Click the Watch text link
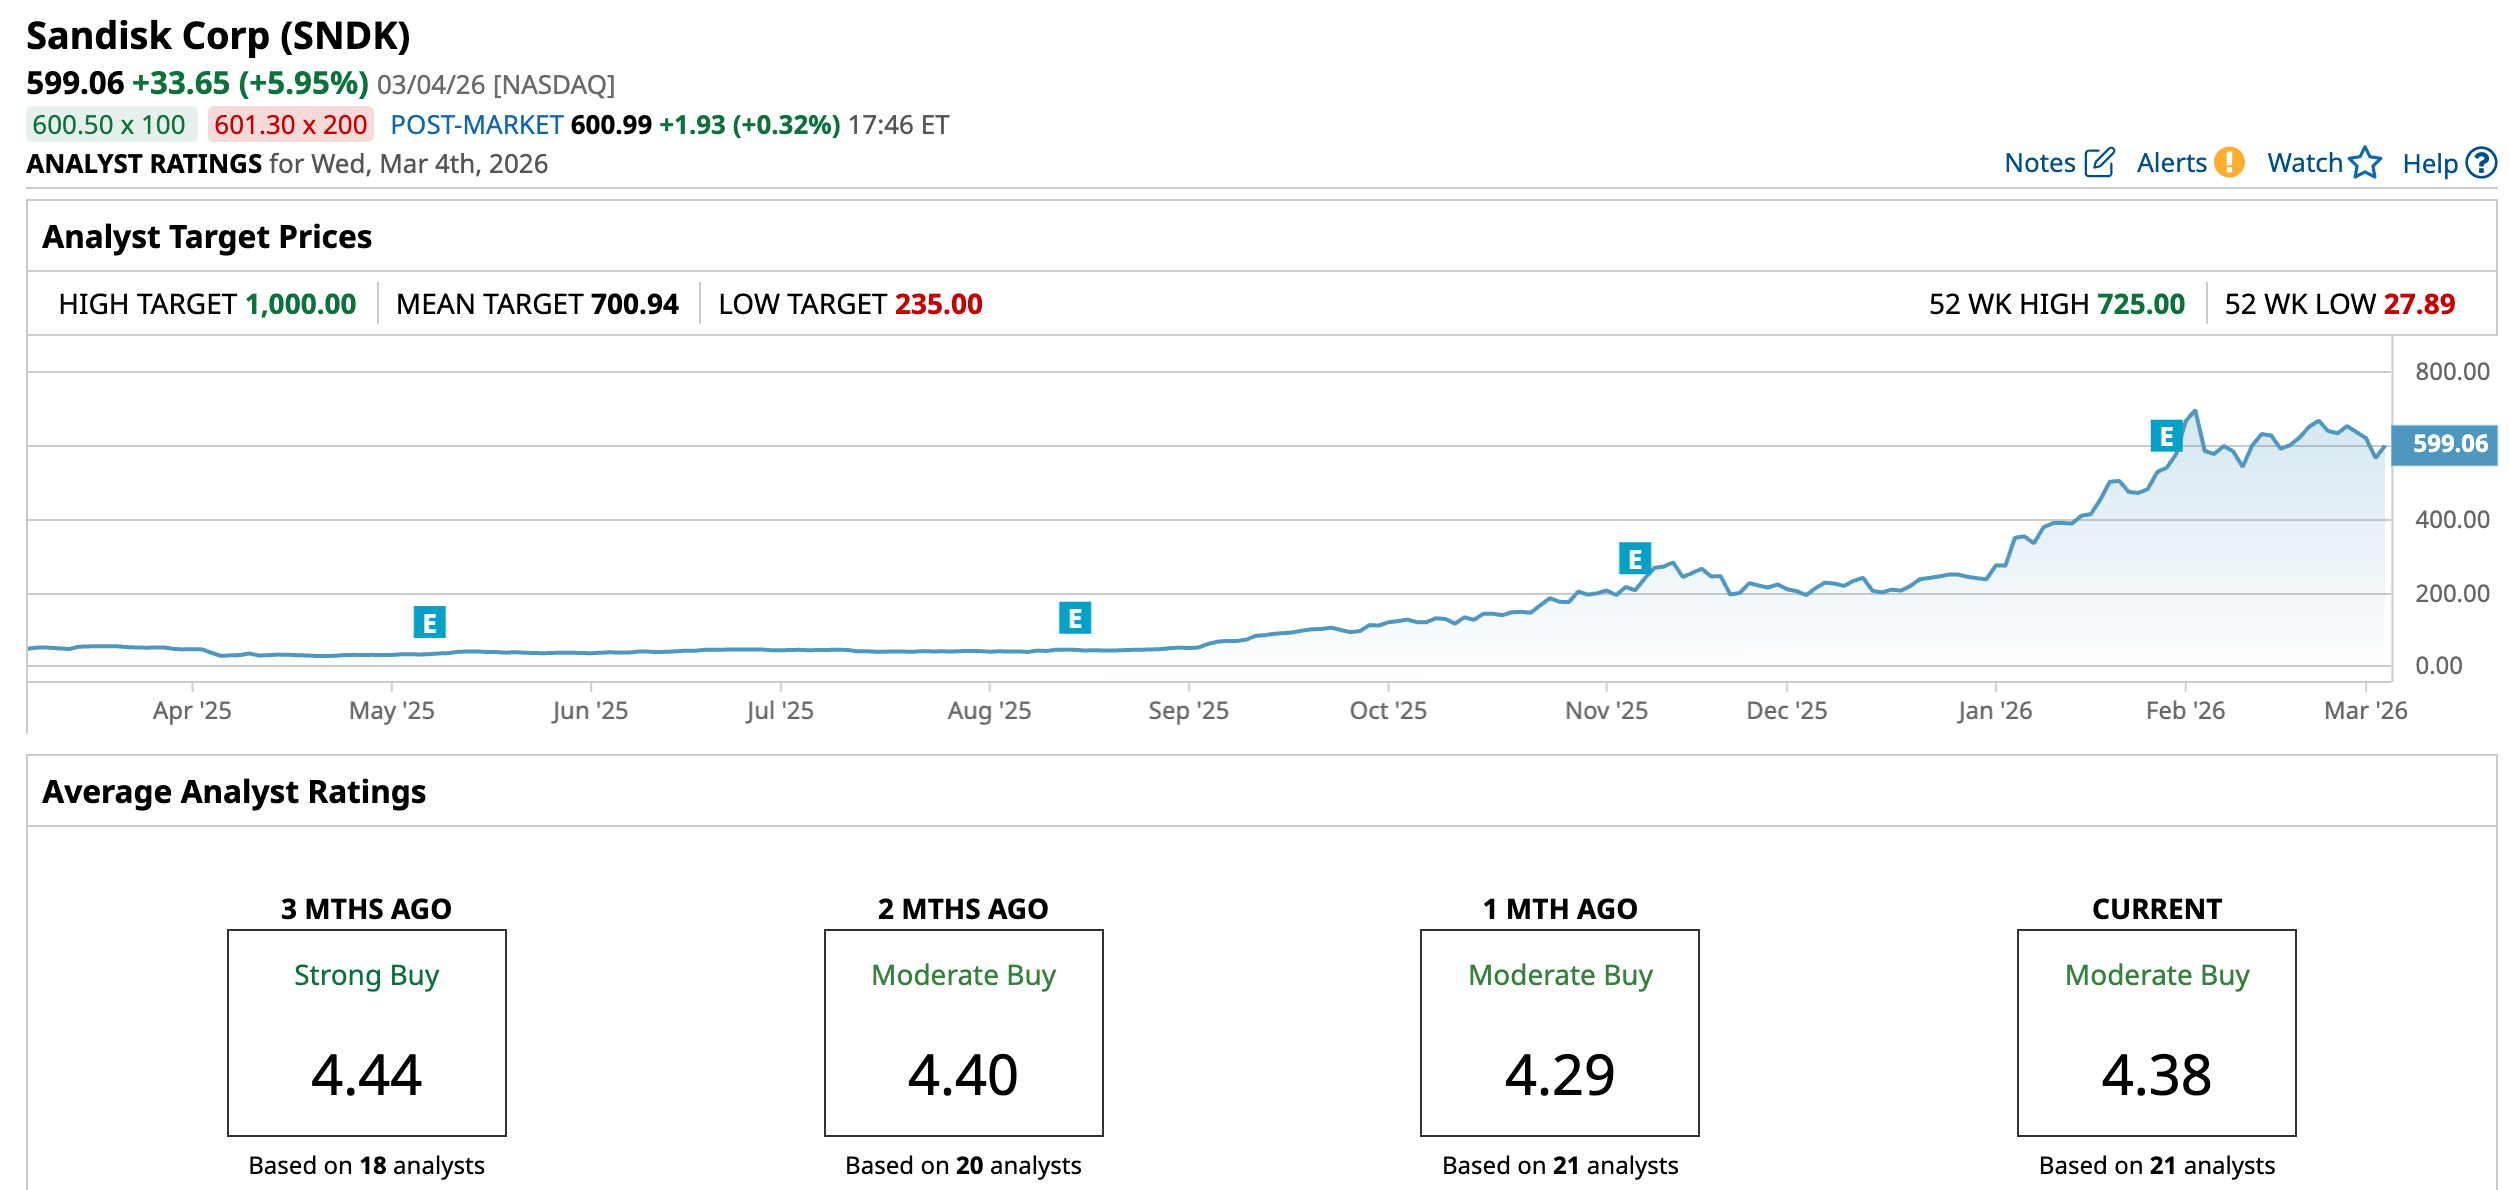This screenshot has height=1190, width=2510. pyautogui.click(x=2304, y=163)
